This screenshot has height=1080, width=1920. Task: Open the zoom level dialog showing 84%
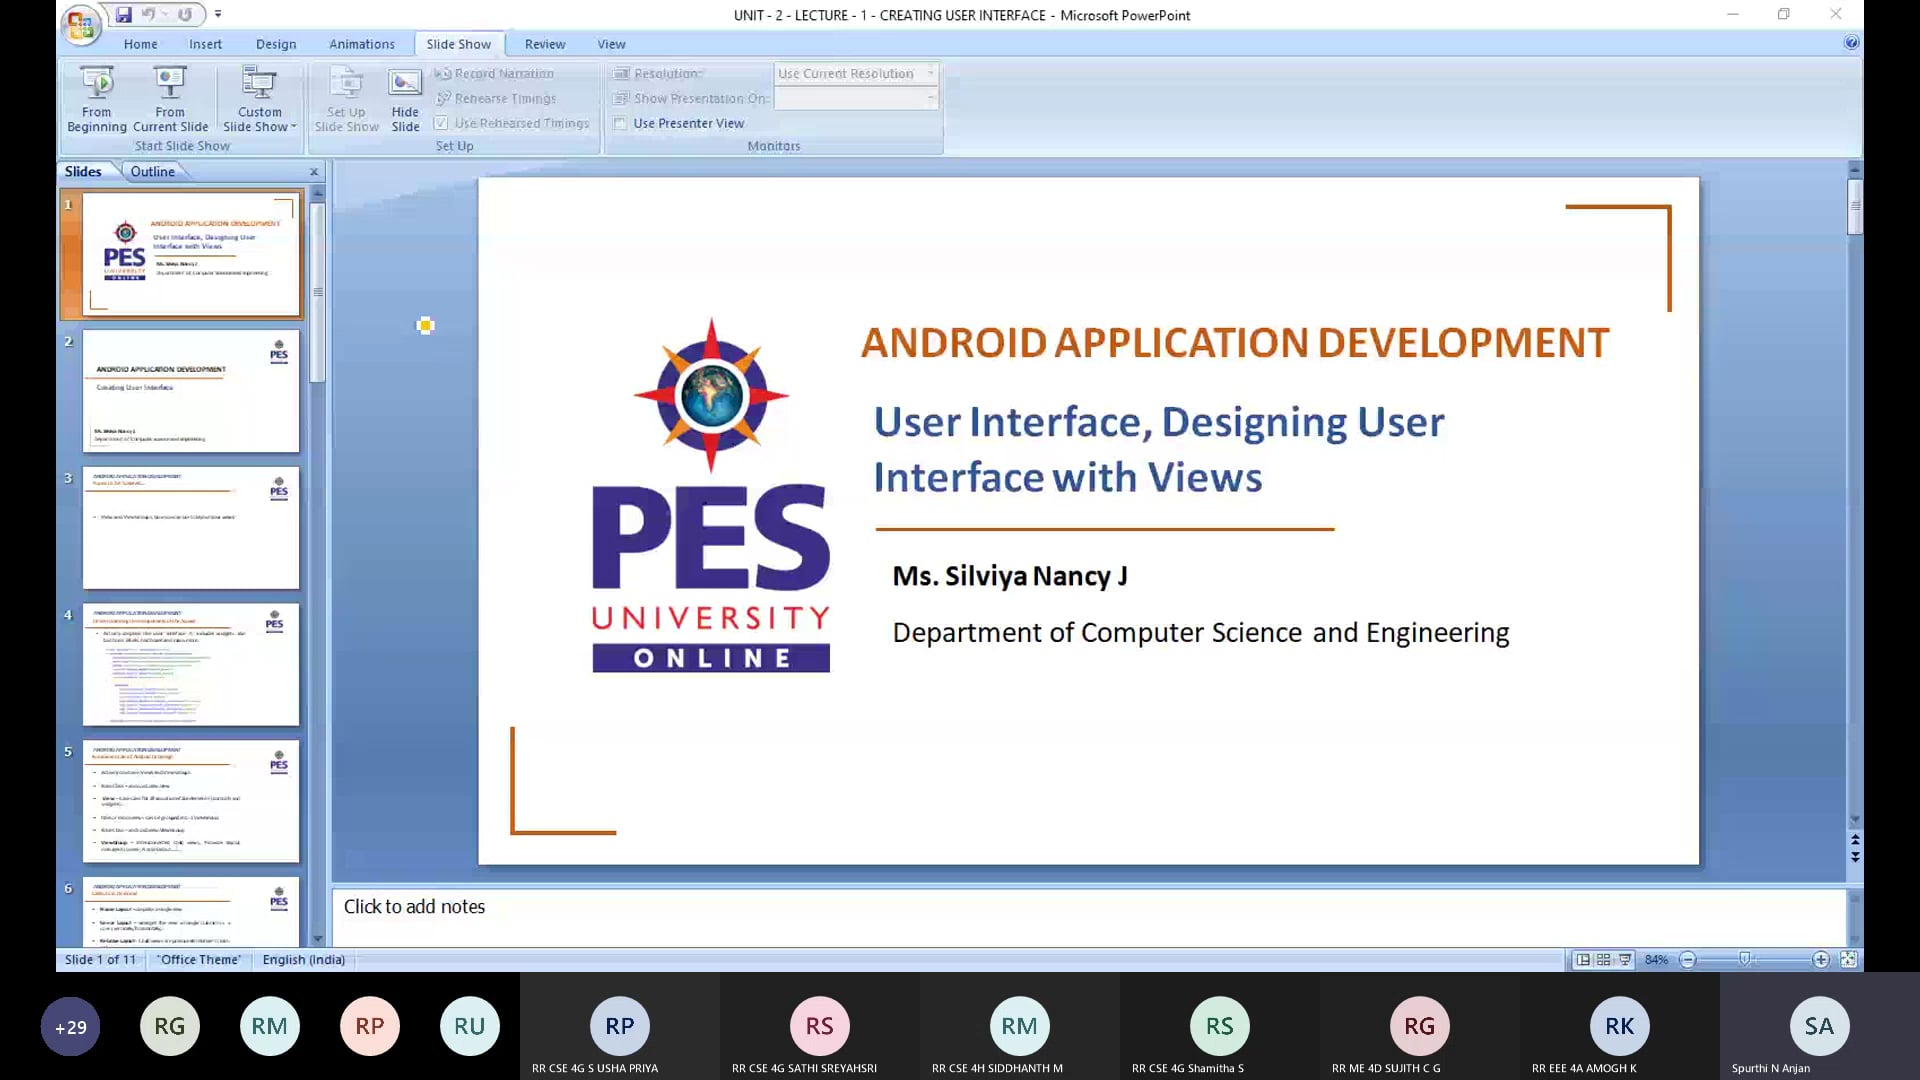pyautogui.click(x=1655, y=960)
